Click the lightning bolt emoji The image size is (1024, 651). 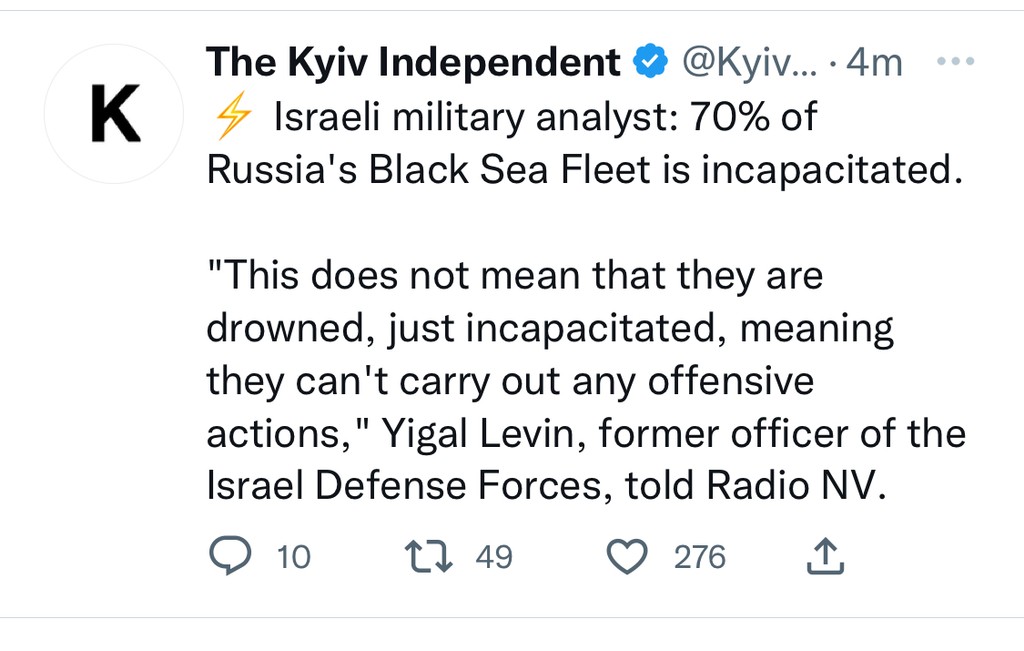coord(233,119)
